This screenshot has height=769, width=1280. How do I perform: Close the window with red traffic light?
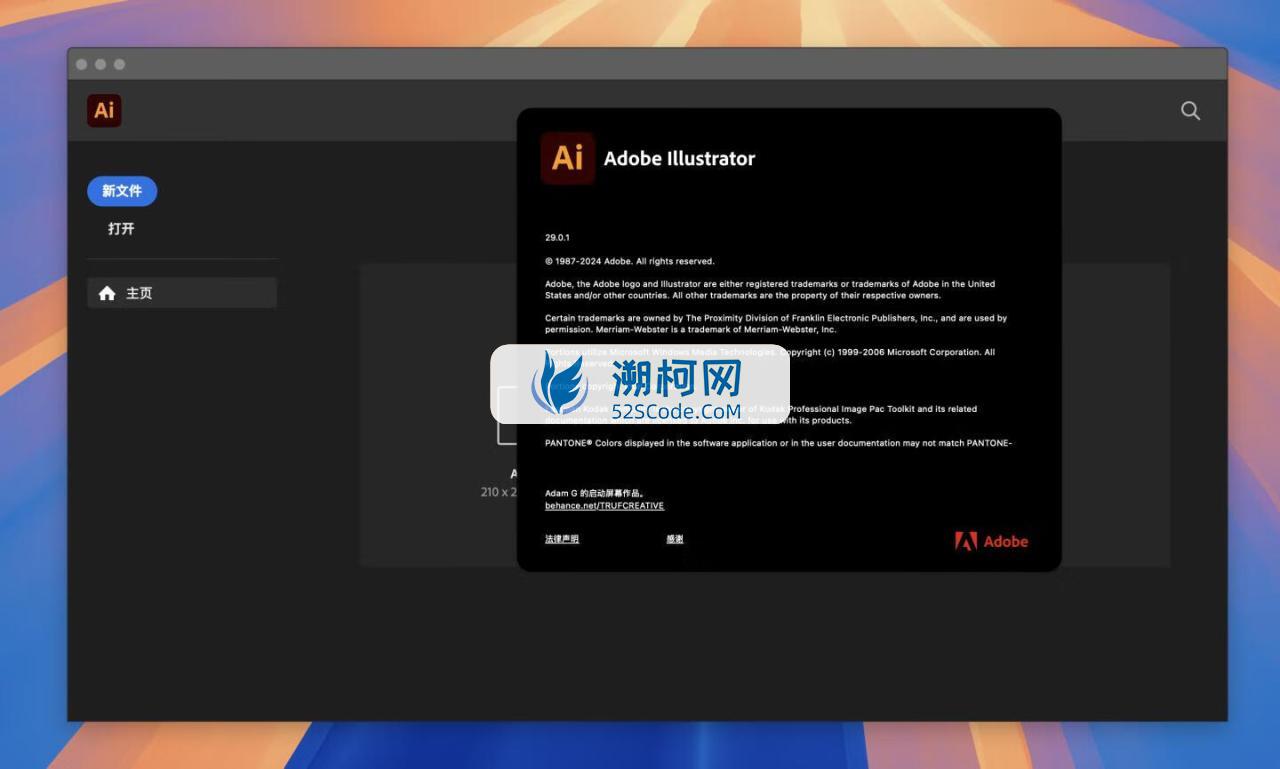tap(82, 64)
